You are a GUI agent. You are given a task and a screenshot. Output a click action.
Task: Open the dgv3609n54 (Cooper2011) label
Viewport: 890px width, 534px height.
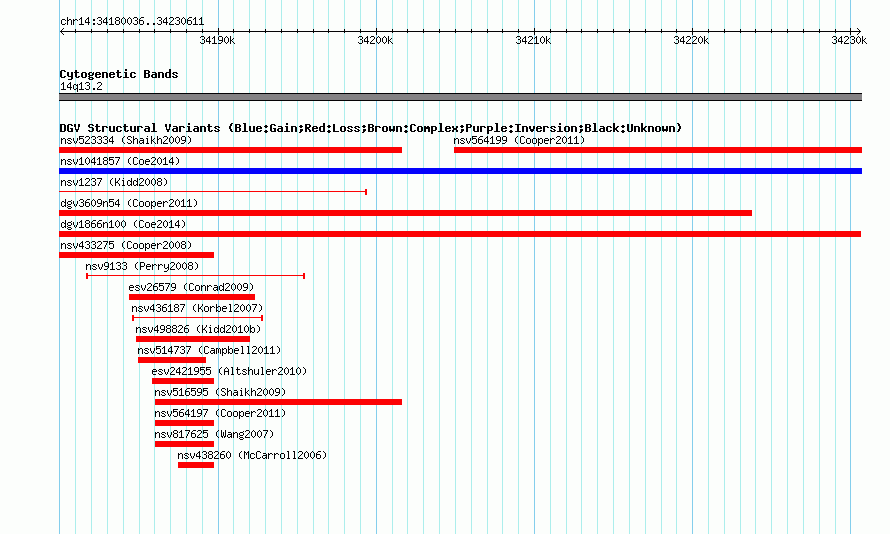(x=129, y=203)
